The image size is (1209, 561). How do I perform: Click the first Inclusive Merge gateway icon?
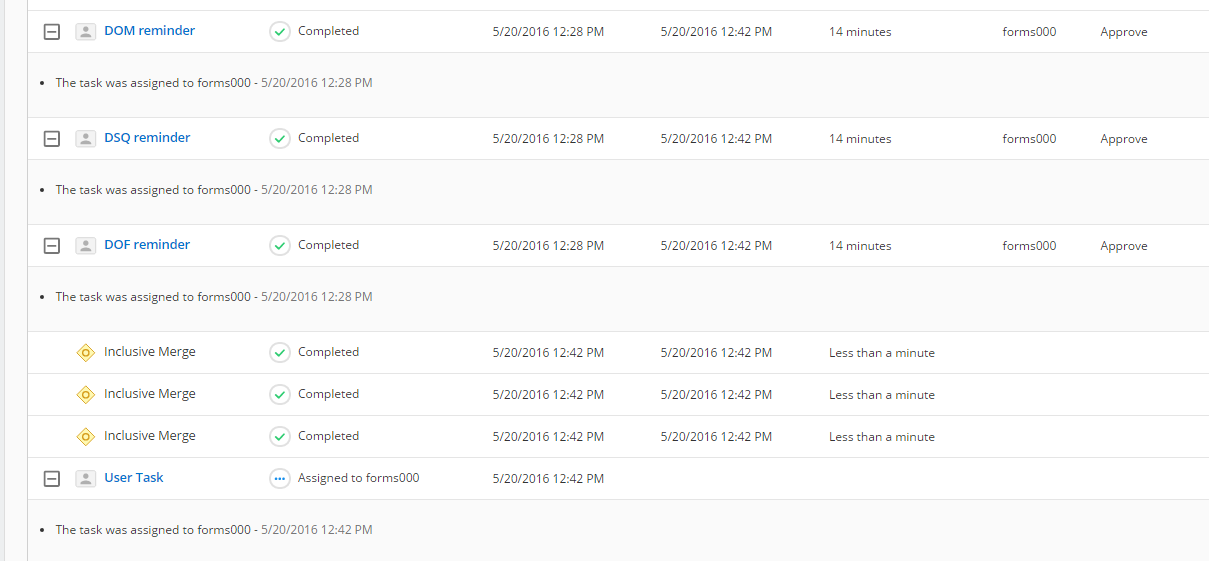tap(86, 353)
